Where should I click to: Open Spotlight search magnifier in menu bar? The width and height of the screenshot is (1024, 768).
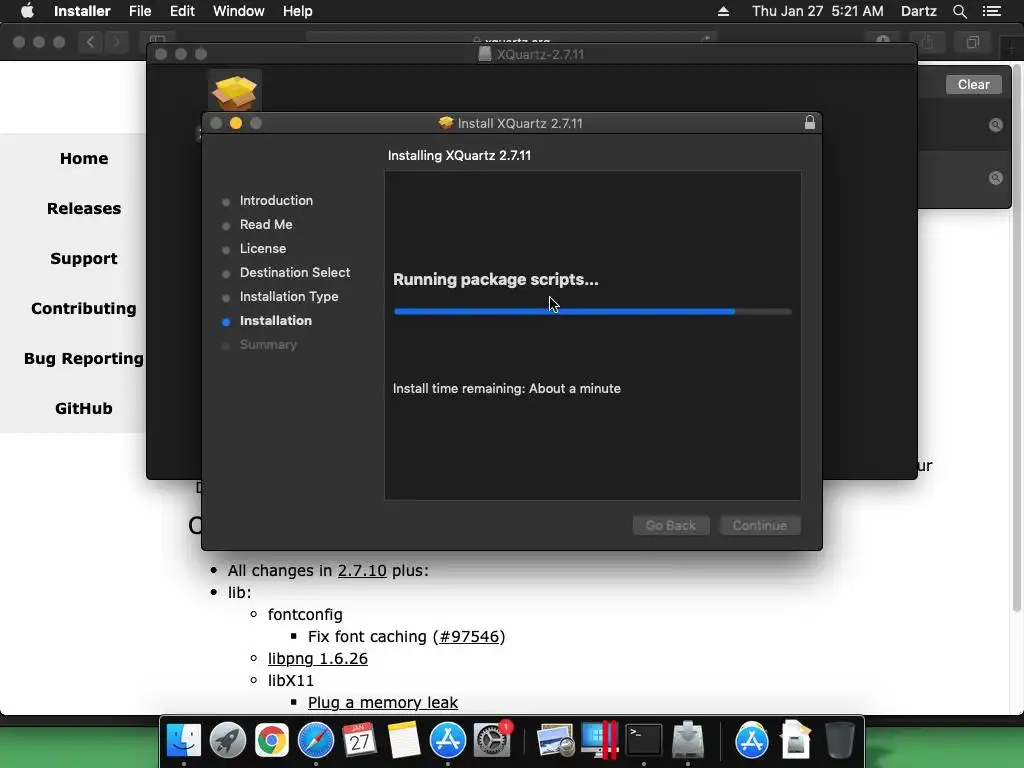pyautogui.click(x=959, y=11)
